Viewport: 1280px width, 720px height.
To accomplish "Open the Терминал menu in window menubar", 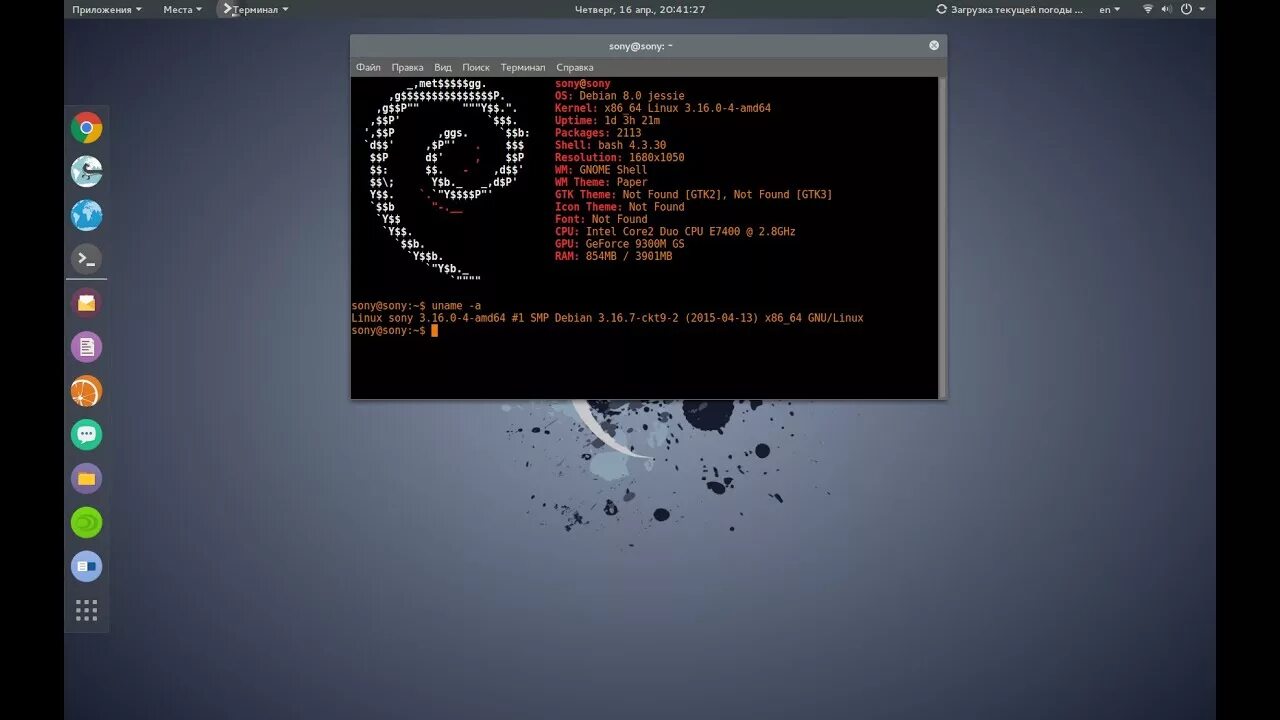I will 523,67.
